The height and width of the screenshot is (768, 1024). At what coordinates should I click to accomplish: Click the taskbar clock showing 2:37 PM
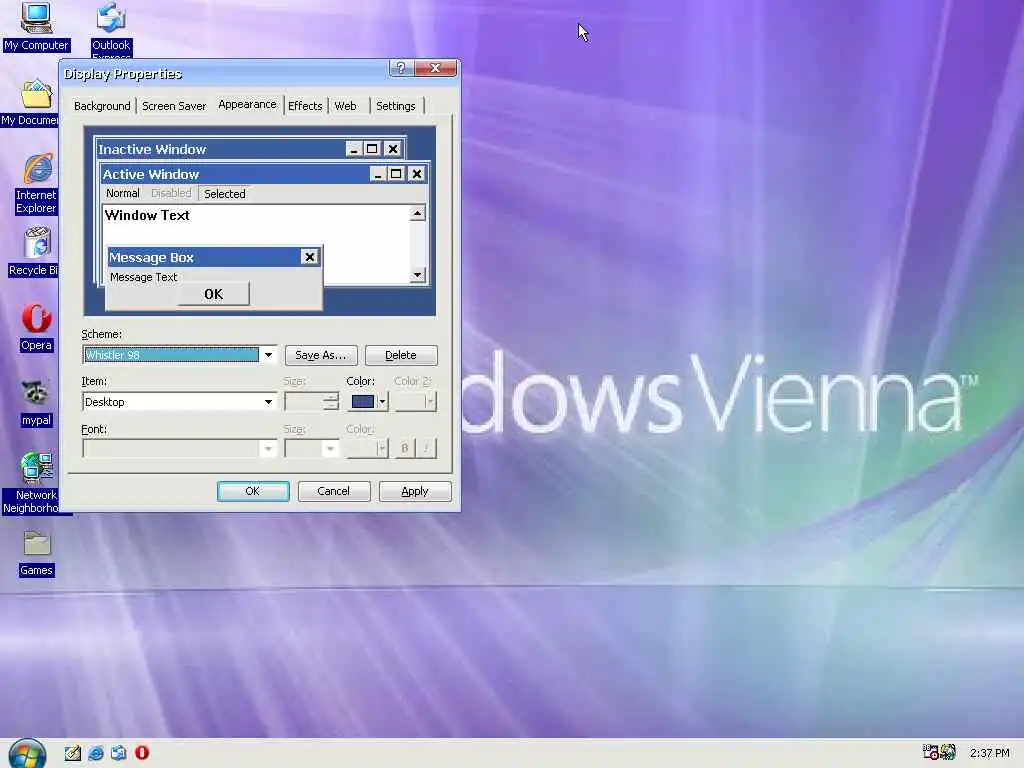pos(989,753)
